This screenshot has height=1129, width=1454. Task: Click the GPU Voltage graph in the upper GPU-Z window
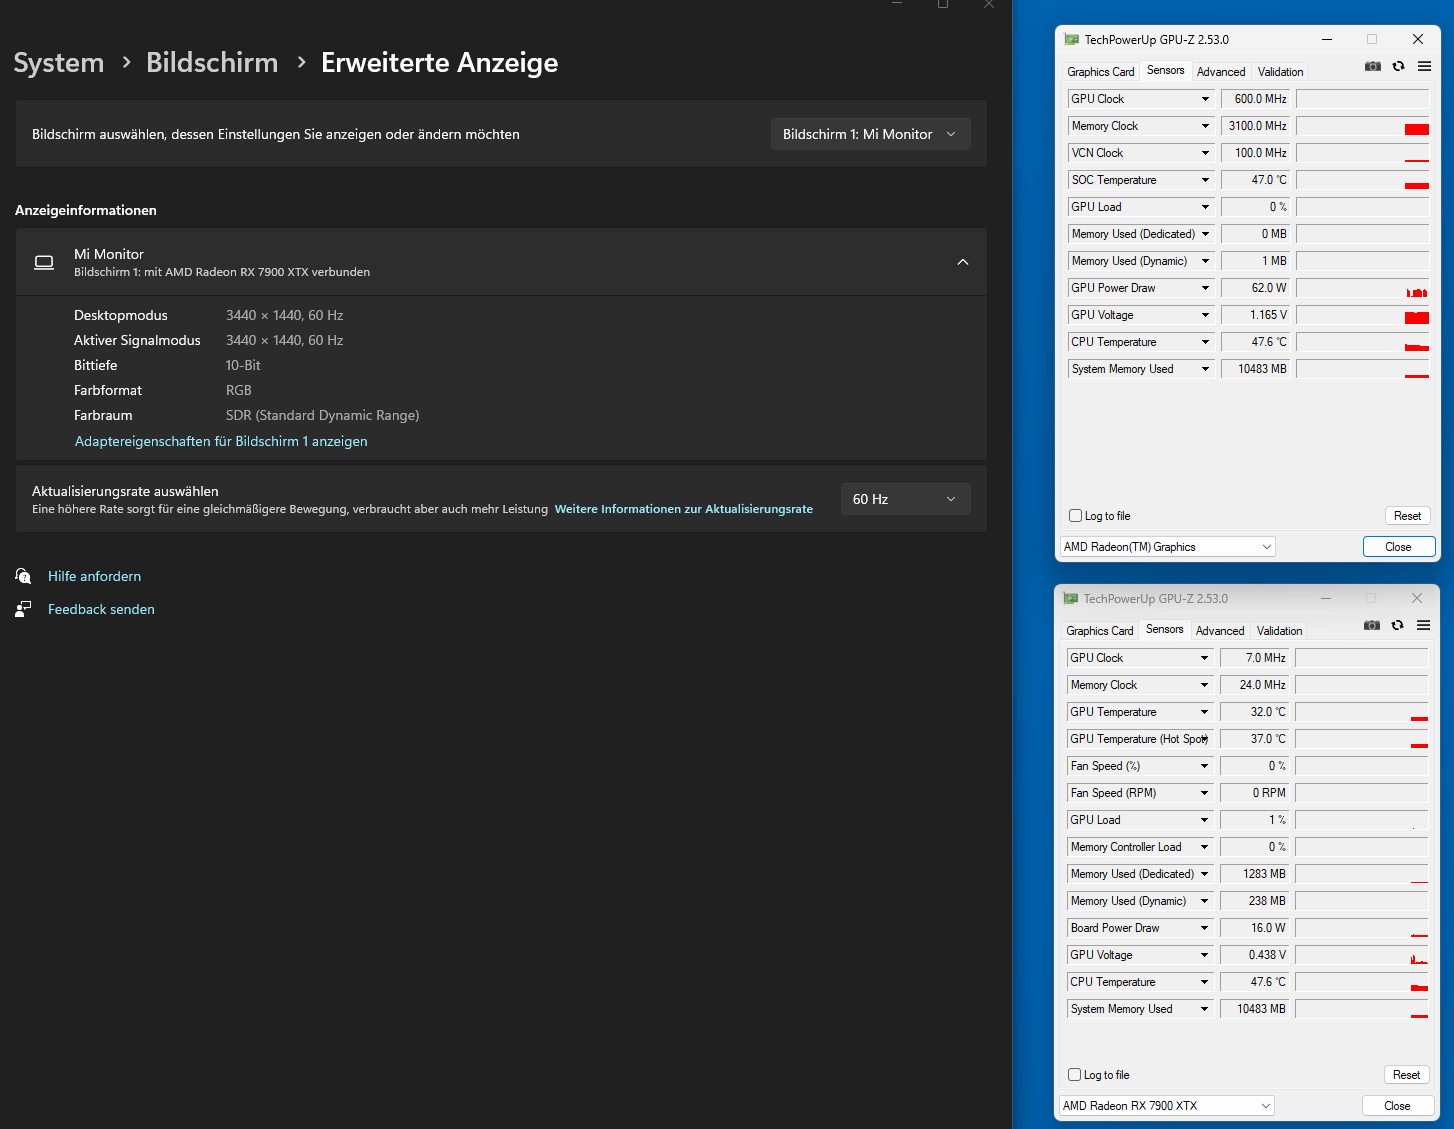[x=1363, y=315]
